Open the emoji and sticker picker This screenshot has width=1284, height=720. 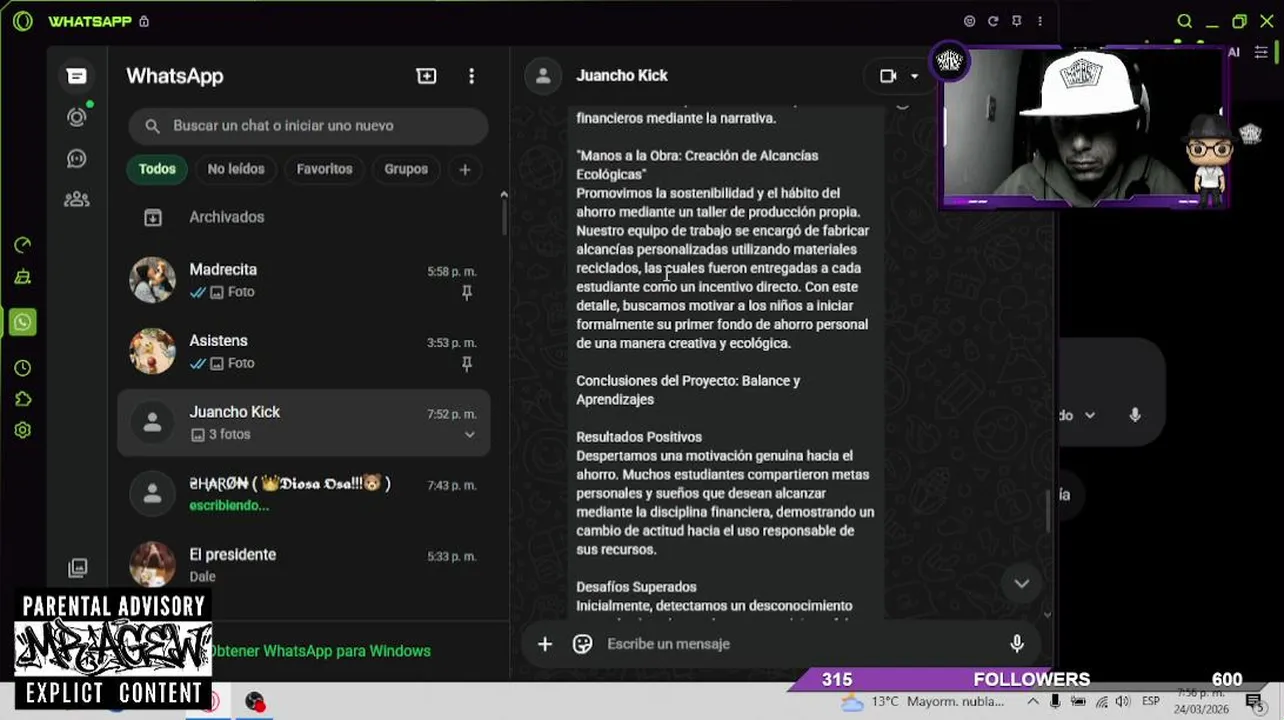pos(583,644)
